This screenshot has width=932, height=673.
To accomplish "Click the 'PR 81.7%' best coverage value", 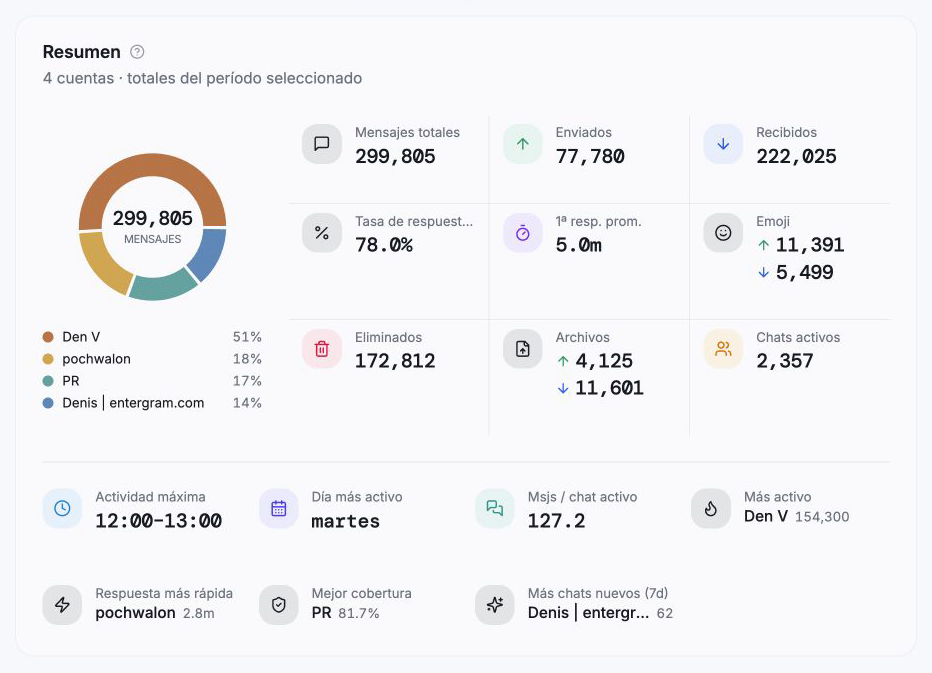I will point(345,613).
